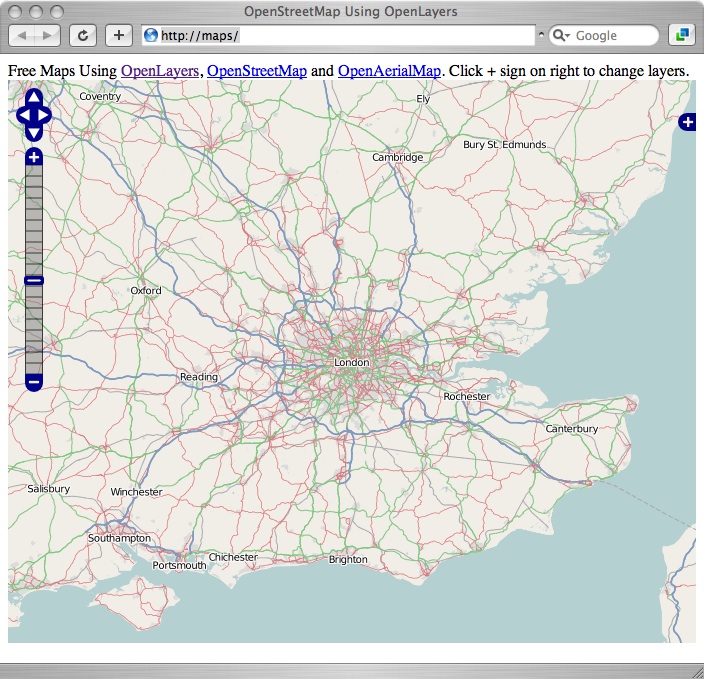704x679 pixels.
Task: Pan the map north with up arrow
Action: pyautogui.click(x=34, y=96)
